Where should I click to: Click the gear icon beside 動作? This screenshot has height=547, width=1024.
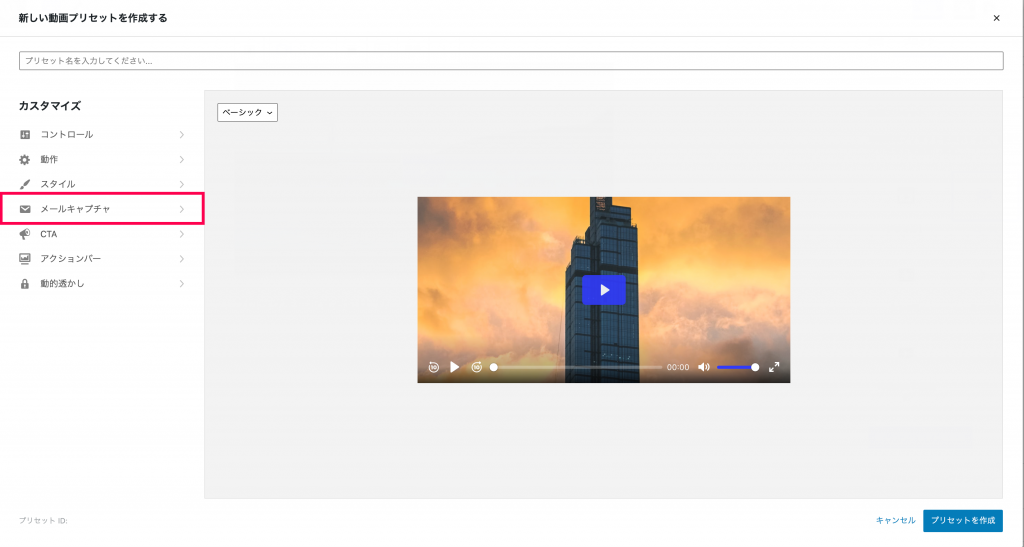25,159
